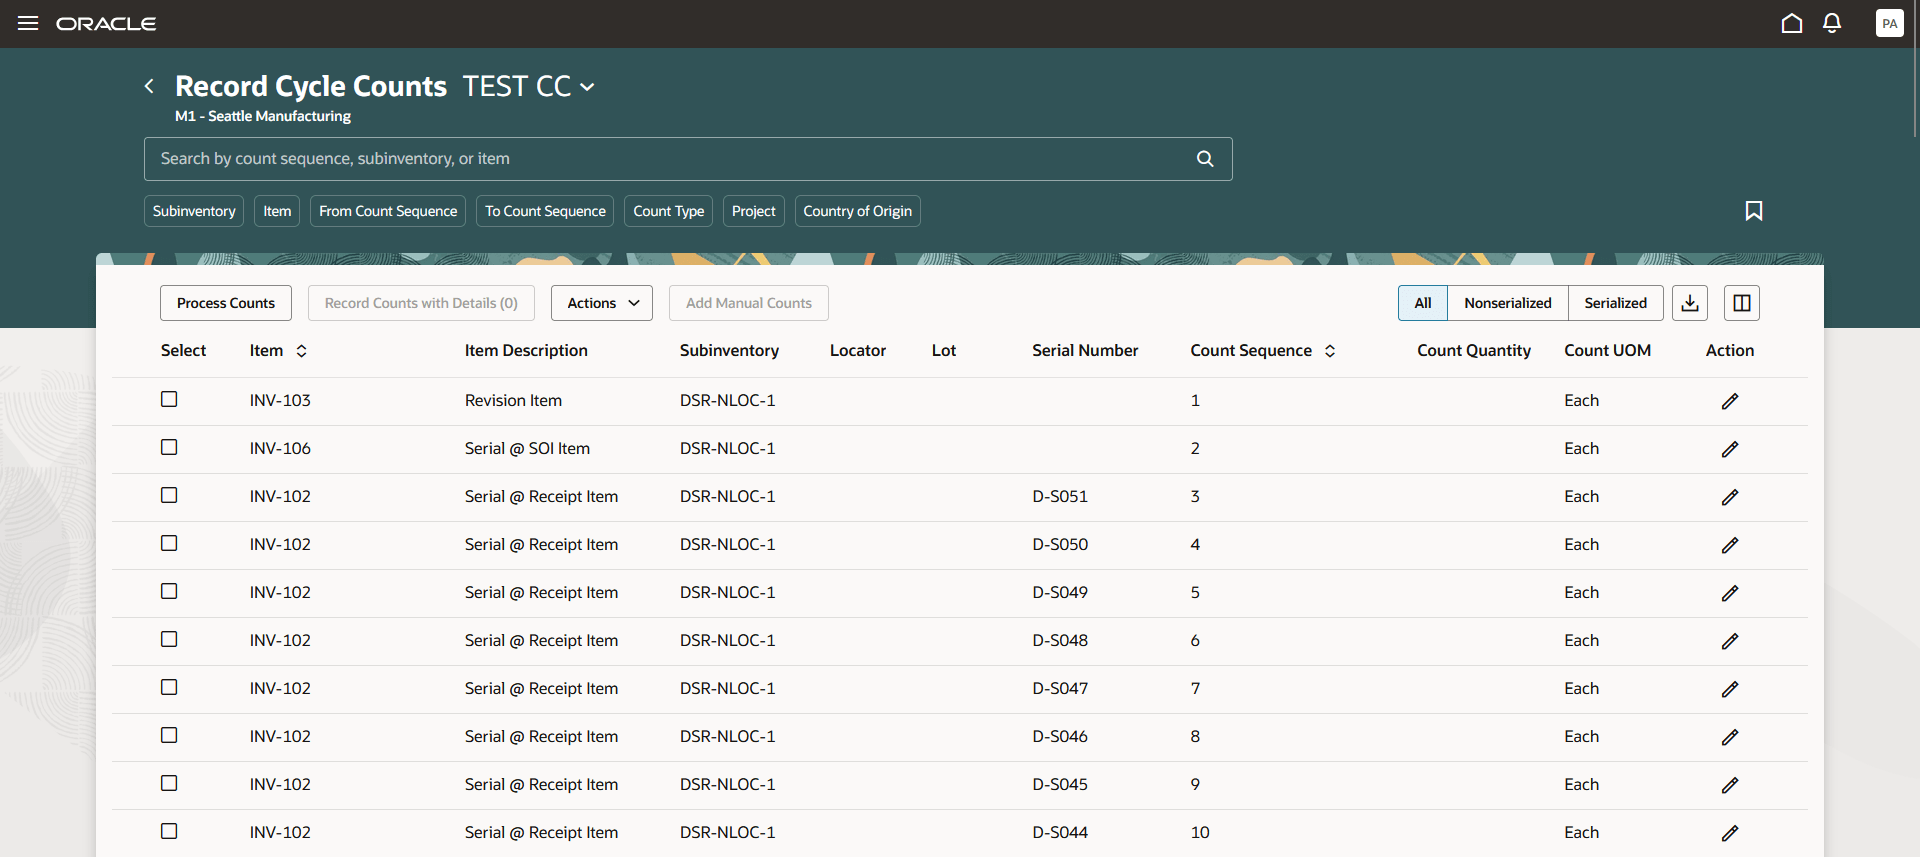Go back using the left chevron
This screenshot has height=857, width=1920.
[x=149, y=87]
